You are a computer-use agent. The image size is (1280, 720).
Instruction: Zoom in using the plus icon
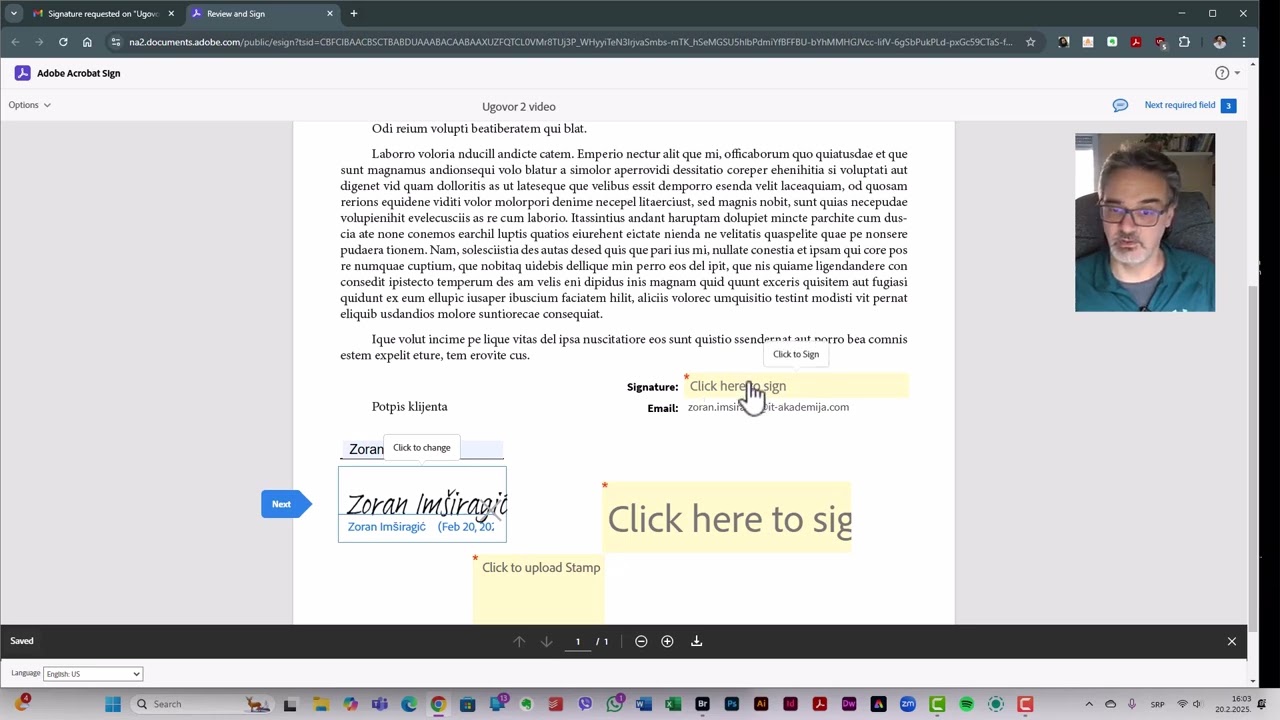[667, 641]
